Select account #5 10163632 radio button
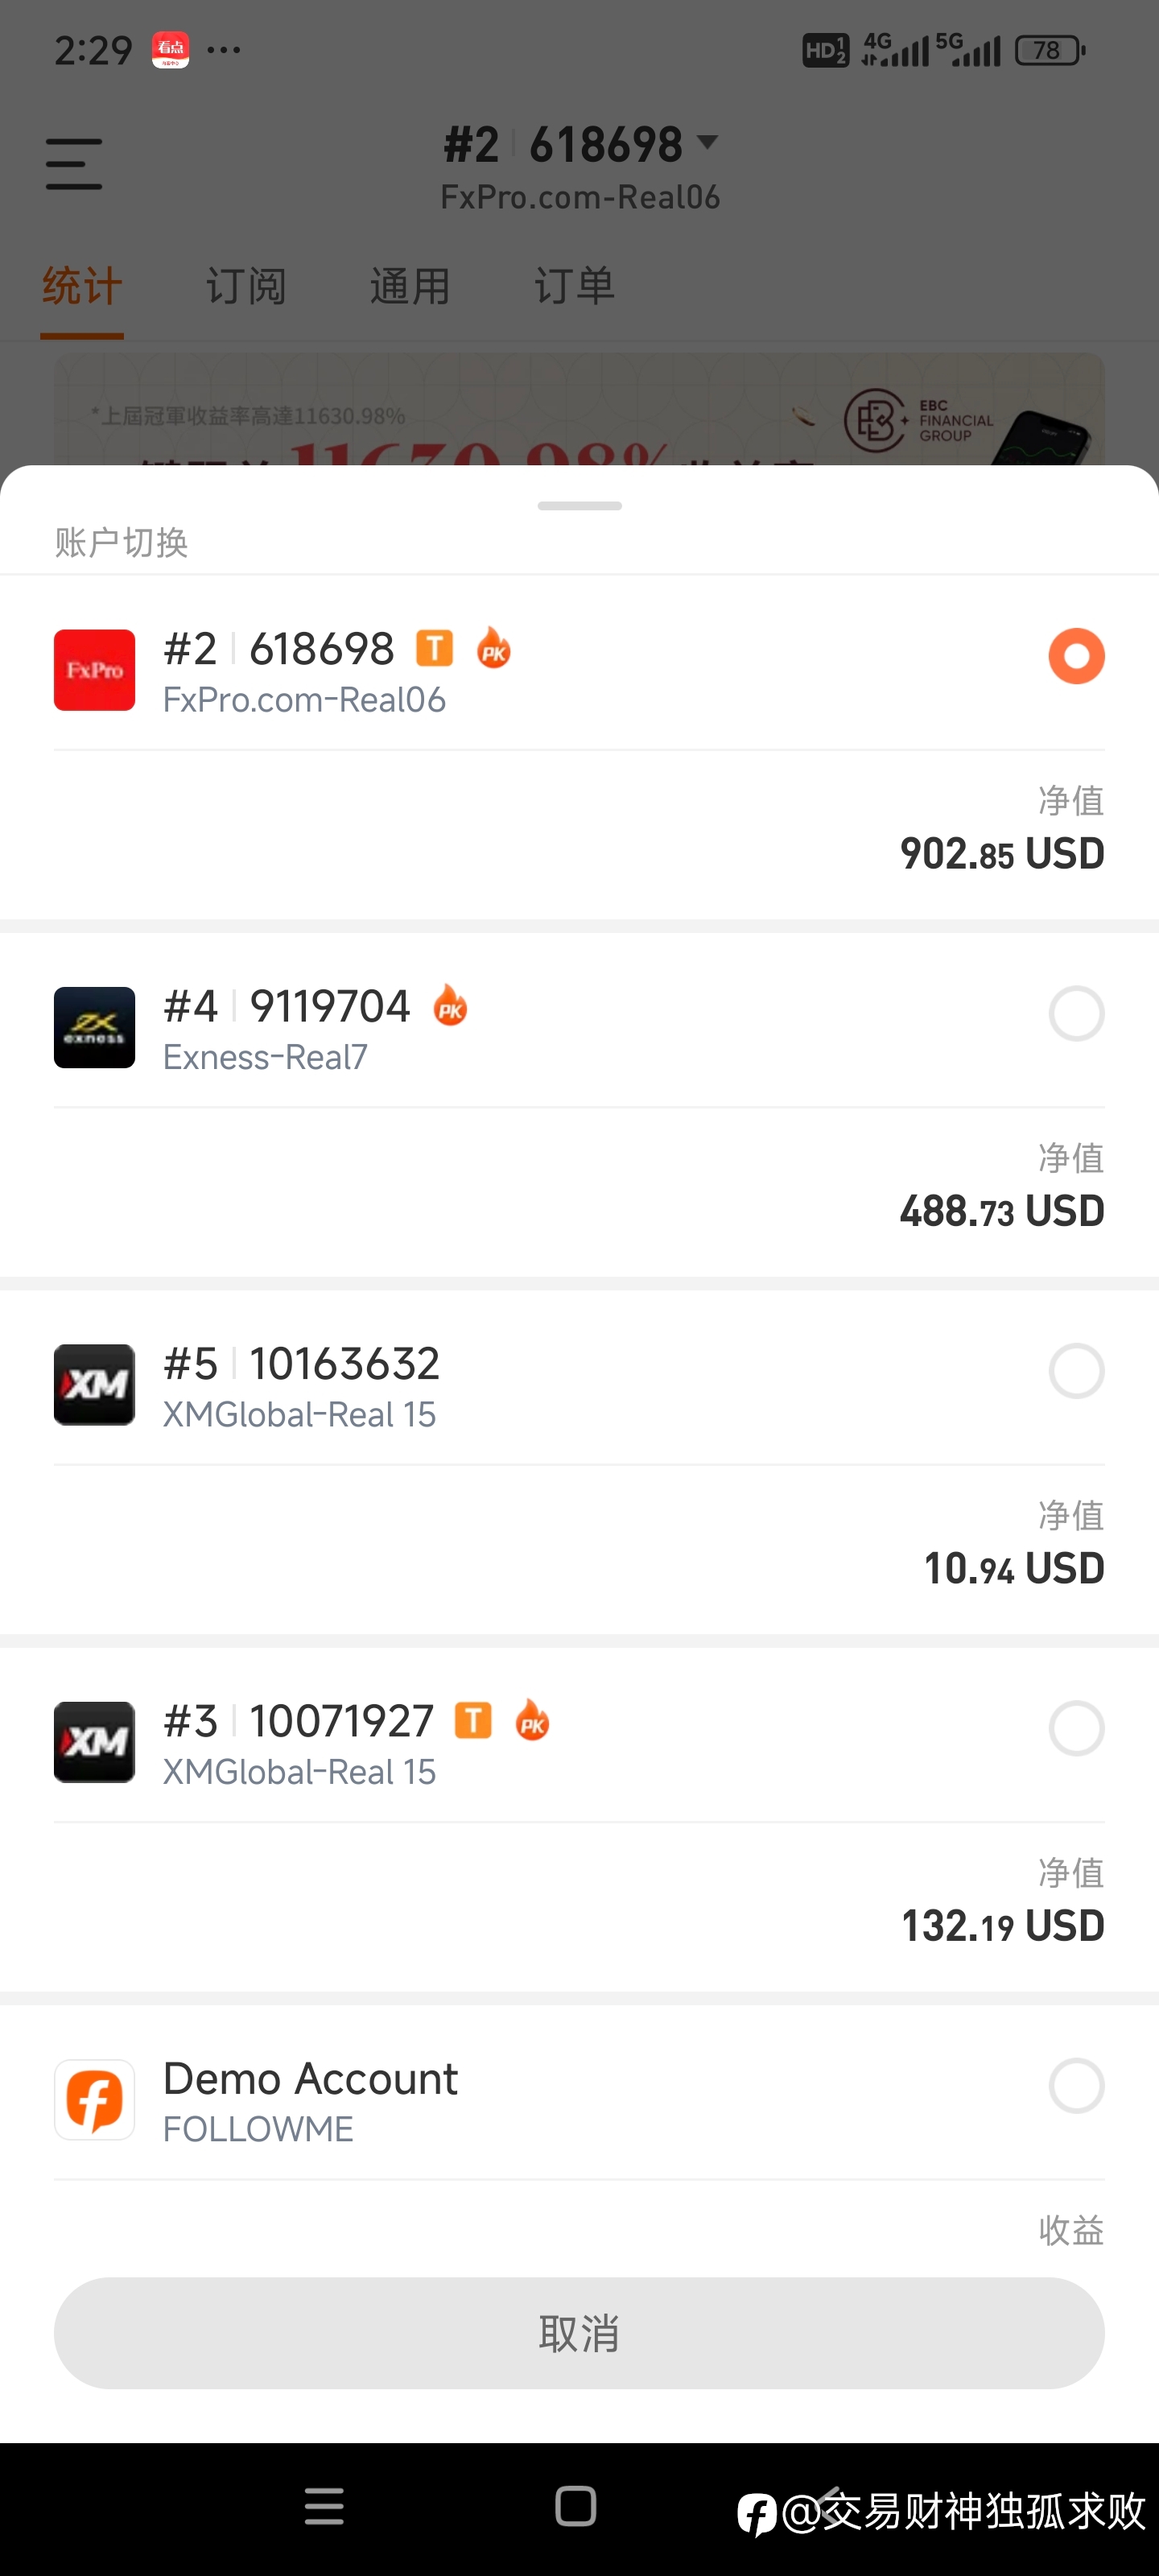The height and width of the screenshot is (2576, 1159). coord(1076,1371)
